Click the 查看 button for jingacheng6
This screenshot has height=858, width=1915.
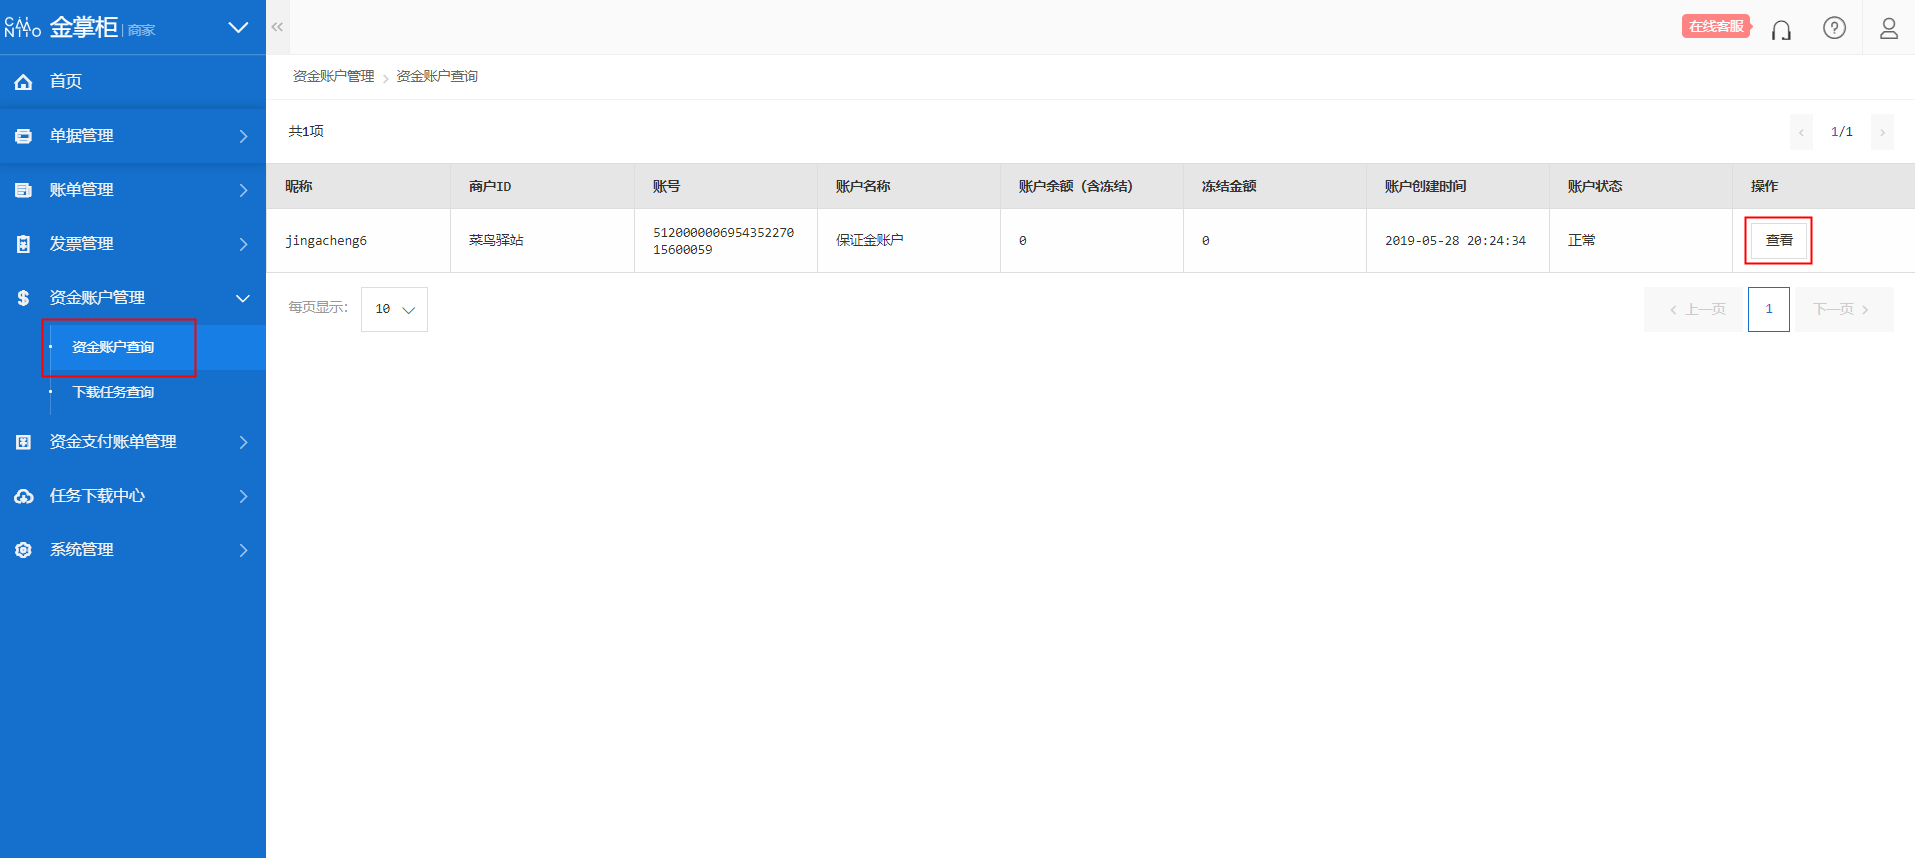(1779, 240)
